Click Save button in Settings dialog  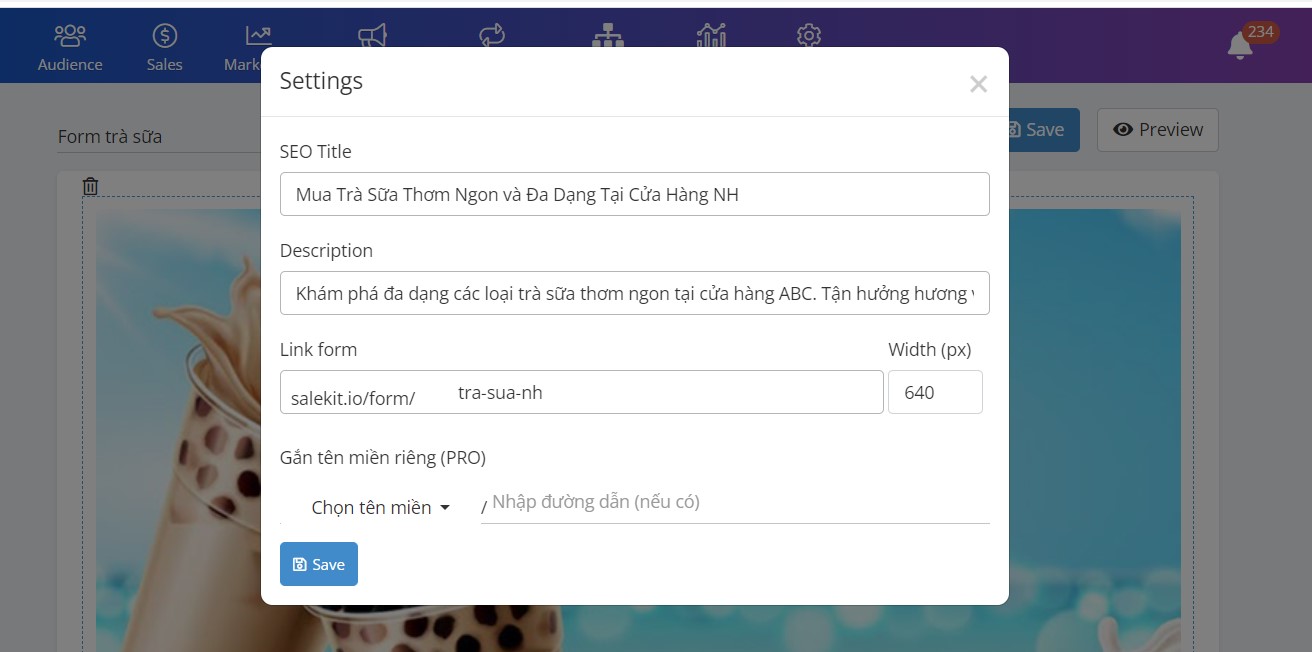coord(319,564)
